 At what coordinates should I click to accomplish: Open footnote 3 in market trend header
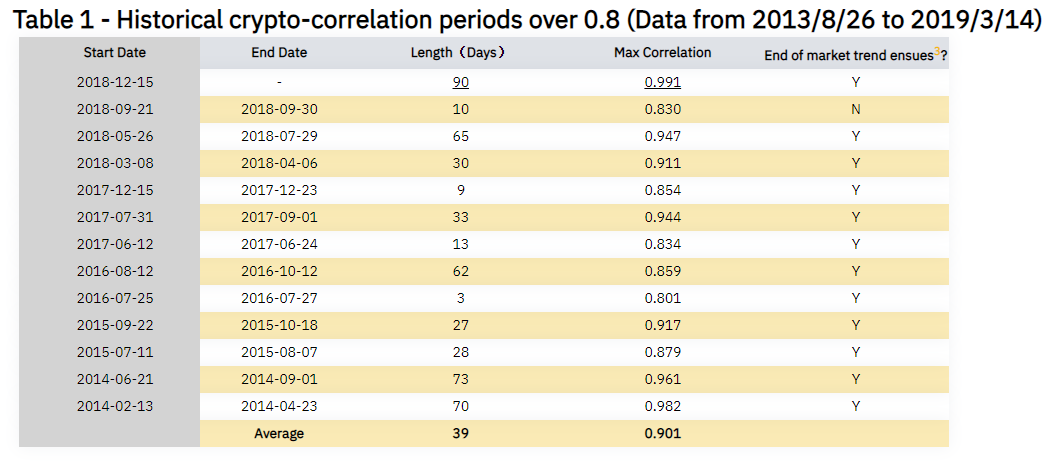click(937, 52)
